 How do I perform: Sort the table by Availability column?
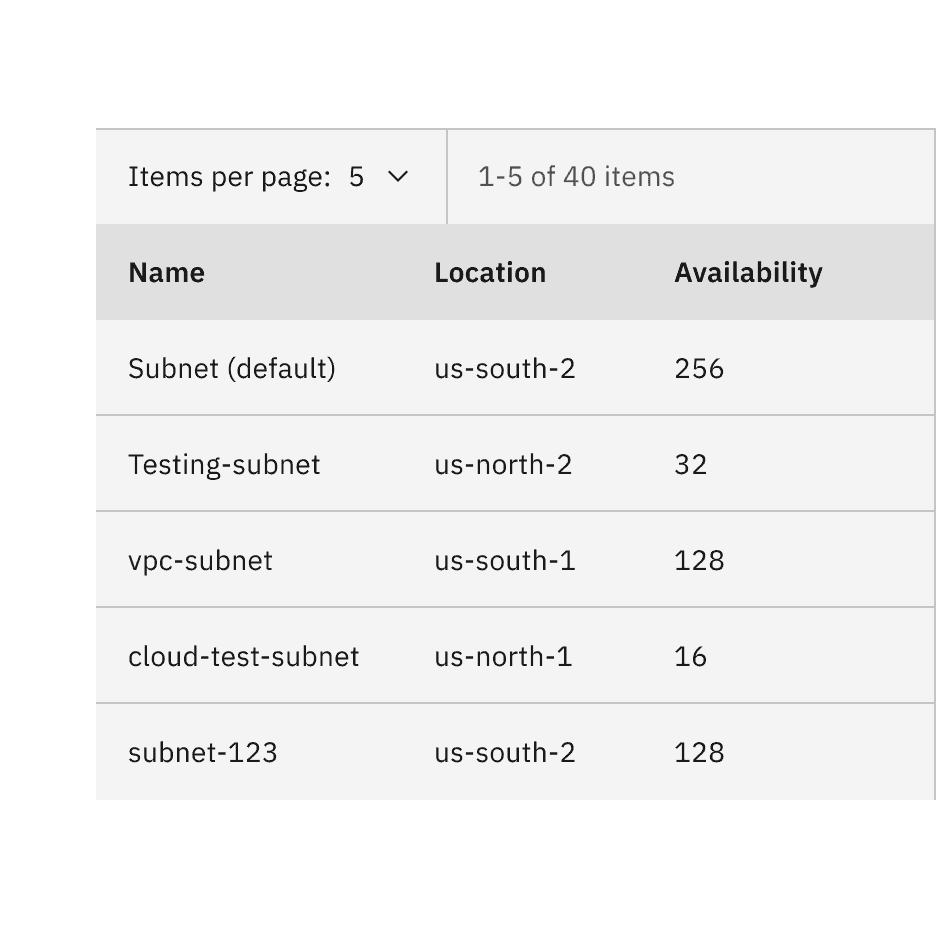click(x=748, y=272)
